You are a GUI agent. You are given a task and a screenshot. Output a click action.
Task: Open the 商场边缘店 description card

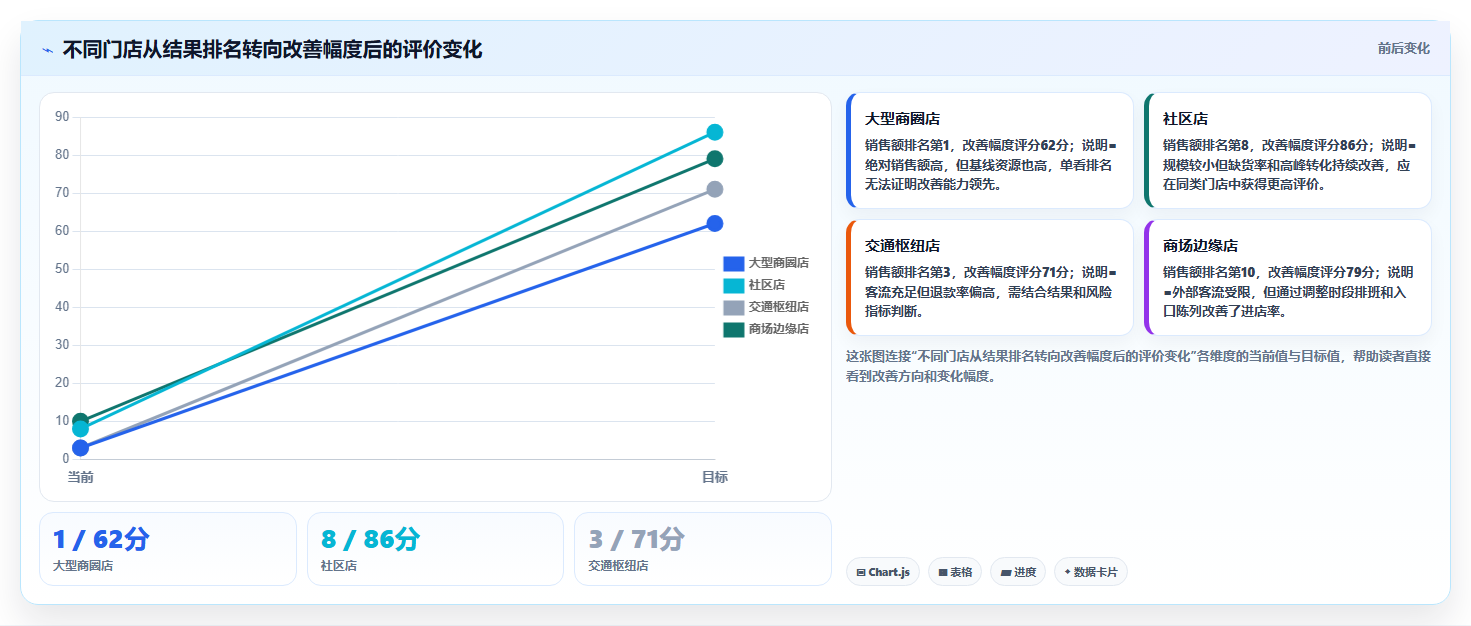coord(1288,278)
